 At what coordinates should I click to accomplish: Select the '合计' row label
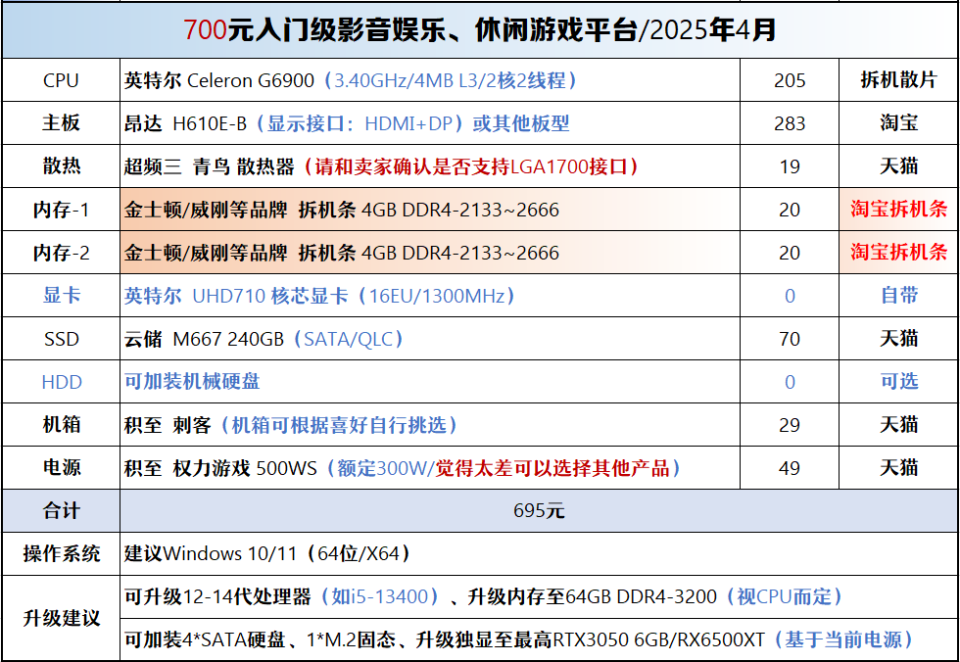click(61, 511)
